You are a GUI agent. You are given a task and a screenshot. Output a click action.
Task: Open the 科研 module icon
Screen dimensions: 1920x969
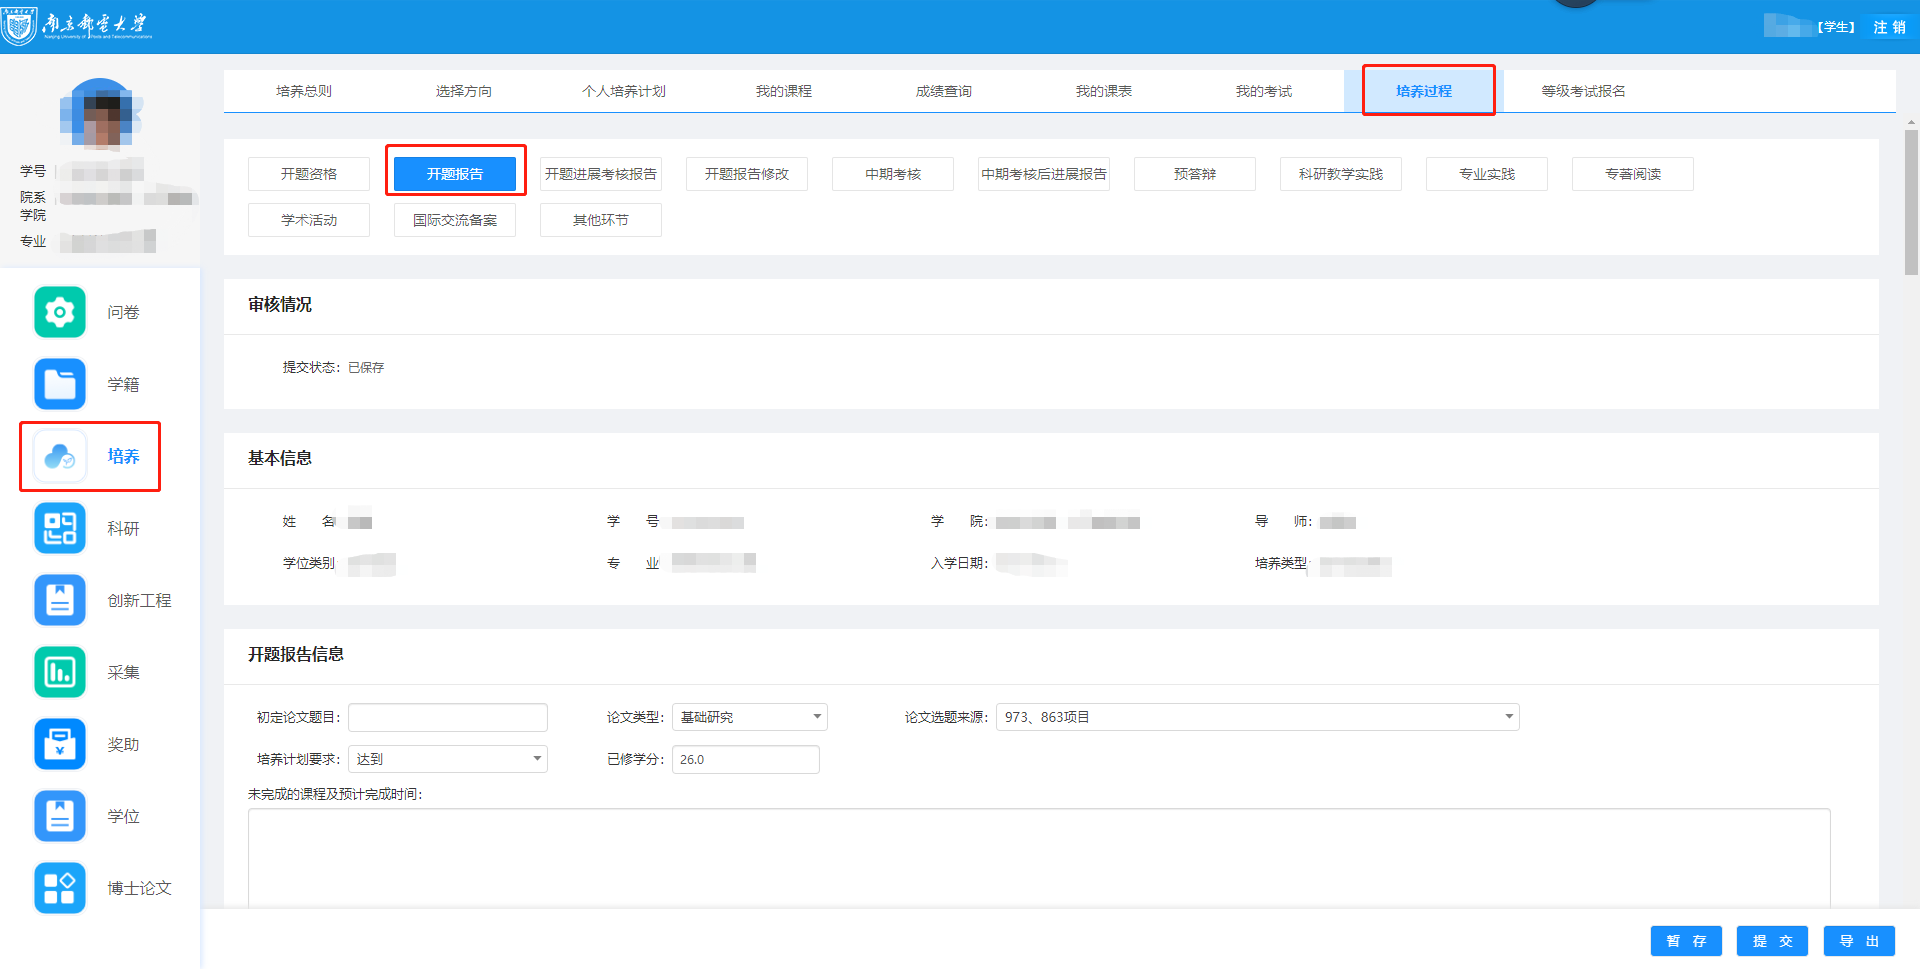[60, 528]
